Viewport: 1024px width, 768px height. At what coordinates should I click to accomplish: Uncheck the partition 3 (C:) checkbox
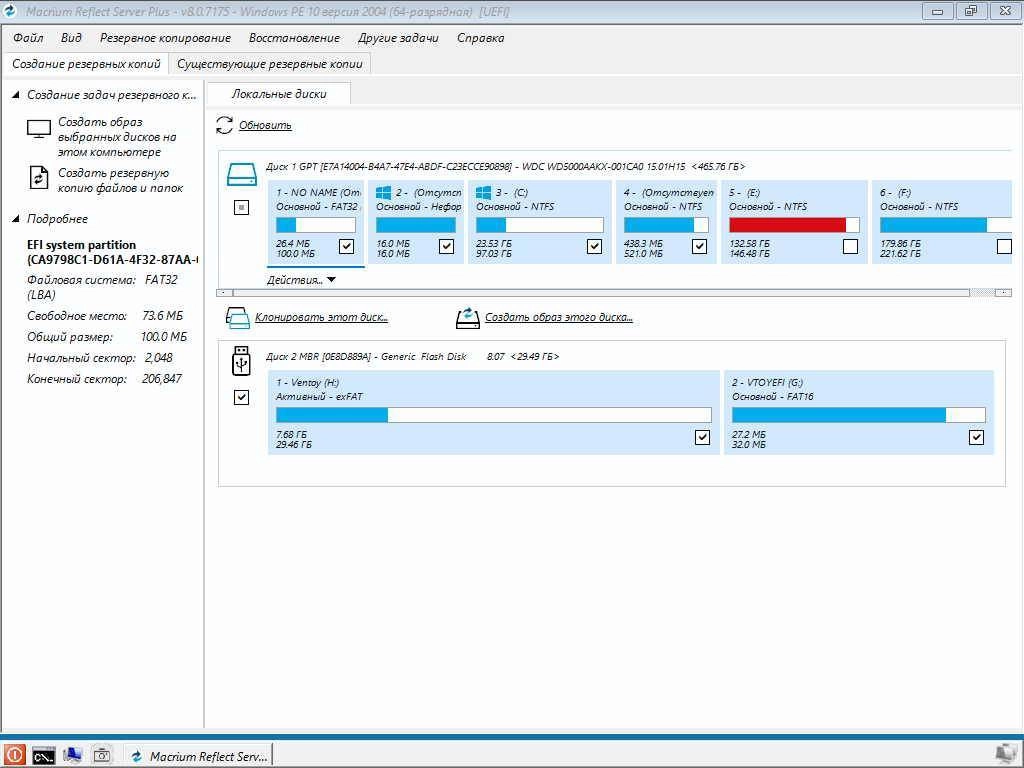[x=594, y=246]
